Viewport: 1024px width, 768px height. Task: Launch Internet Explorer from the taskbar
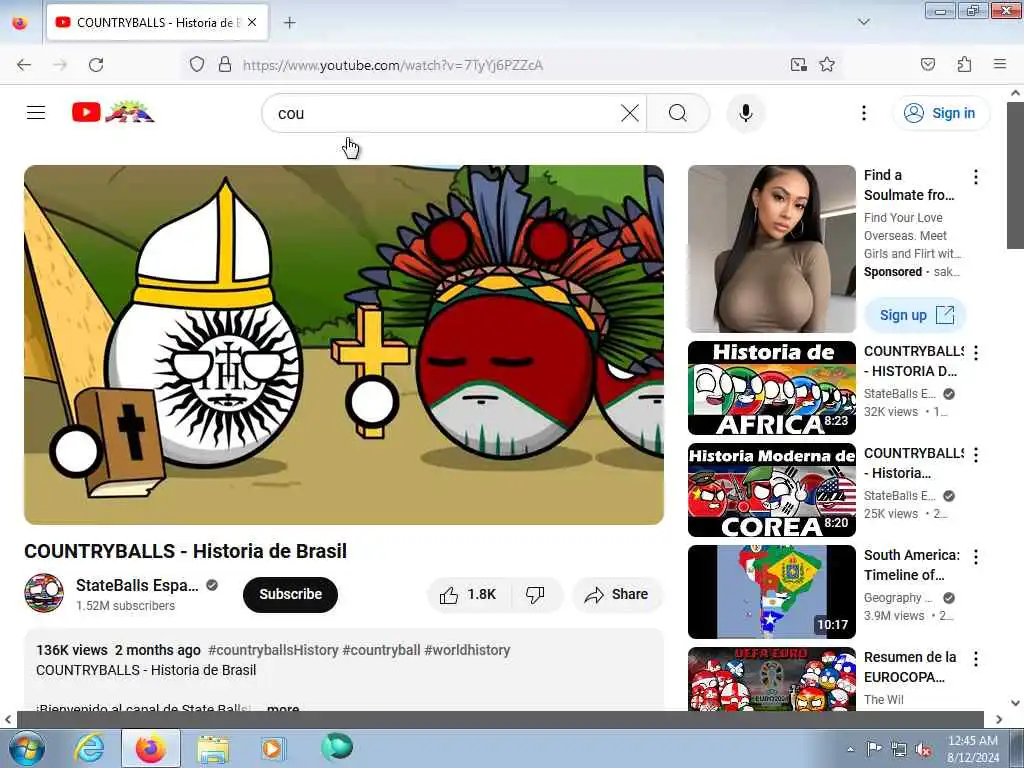[89, 748]
